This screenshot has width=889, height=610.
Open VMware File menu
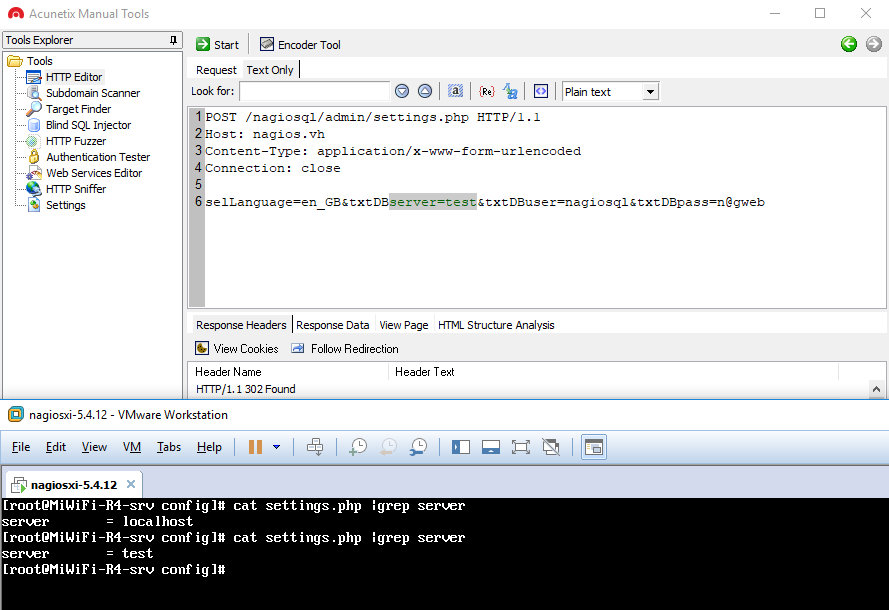click(x=21, y=447)
